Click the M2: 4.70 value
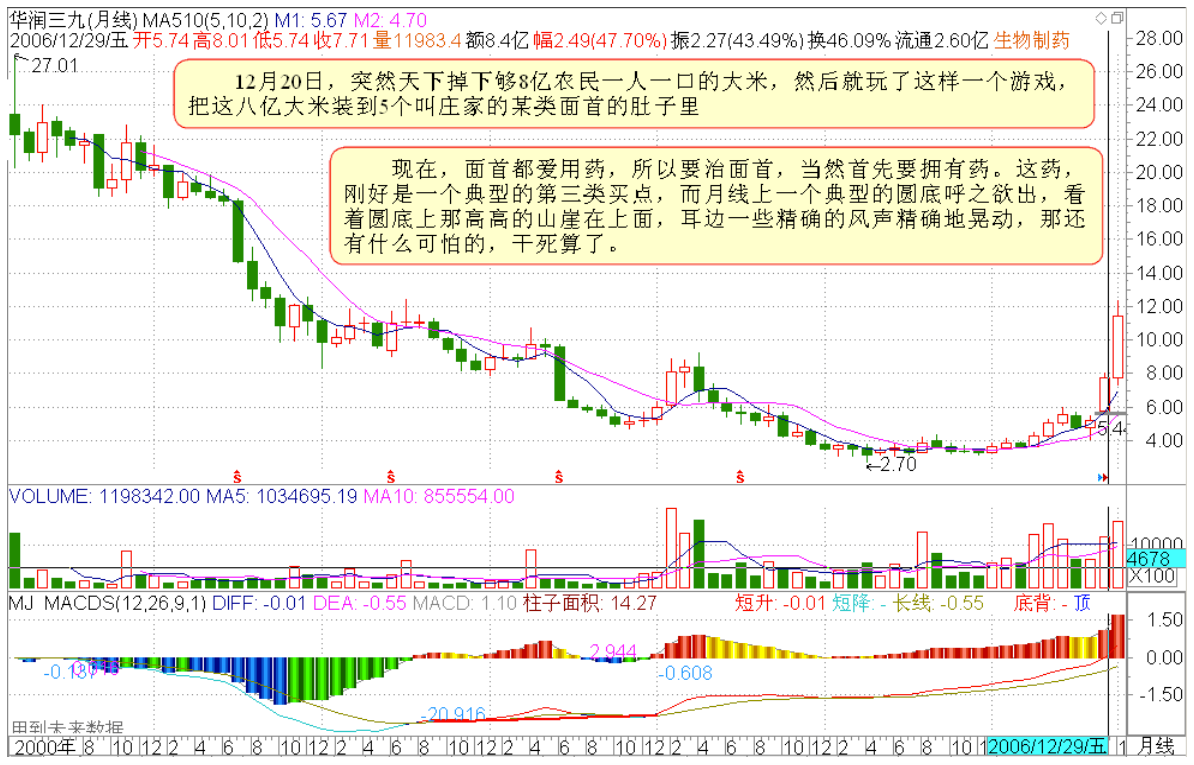Viewport: 1194px width, 765px height. point(390,21)
